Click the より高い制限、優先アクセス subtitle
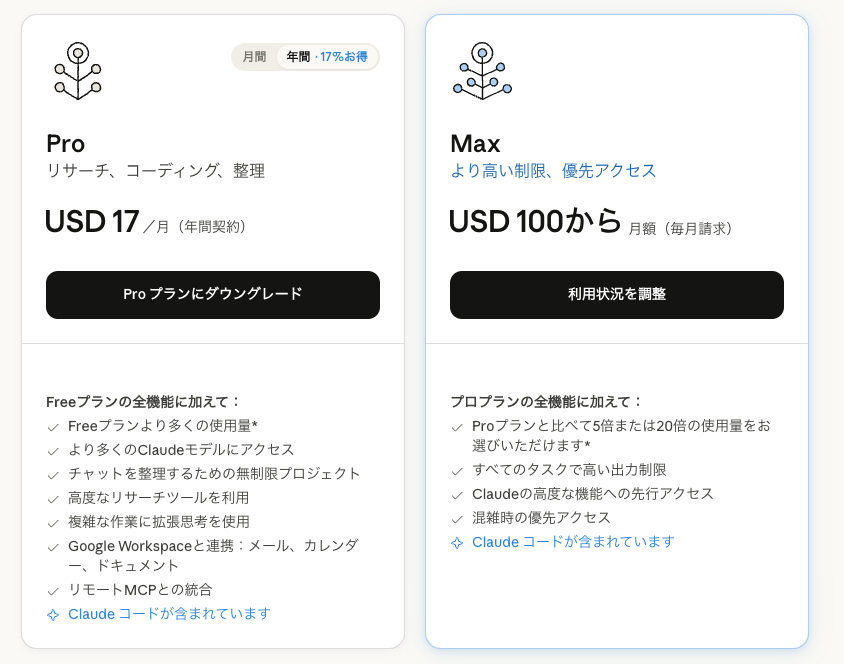The height and width of the screenshot is (664, 844). [x=553, y=171]
